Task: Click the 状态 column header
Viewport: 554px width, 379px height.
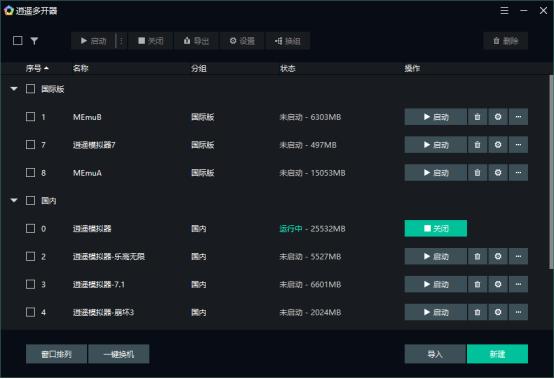Action: point(288,68)
